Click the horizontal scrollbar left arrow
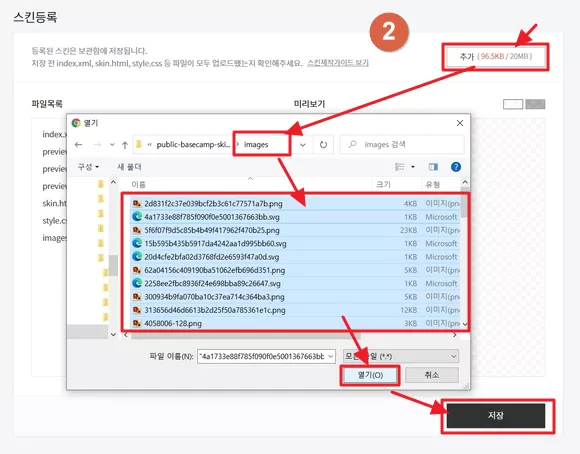This screenshot has width=580, height=454. 126,335
